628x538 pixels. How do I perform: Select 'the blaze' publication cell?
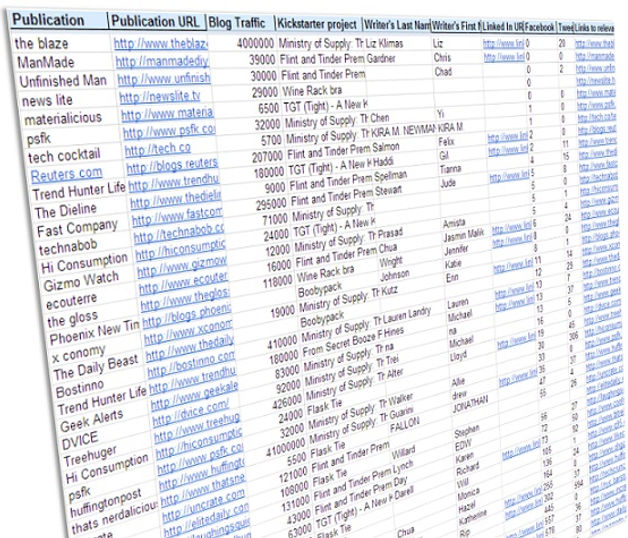41,43
